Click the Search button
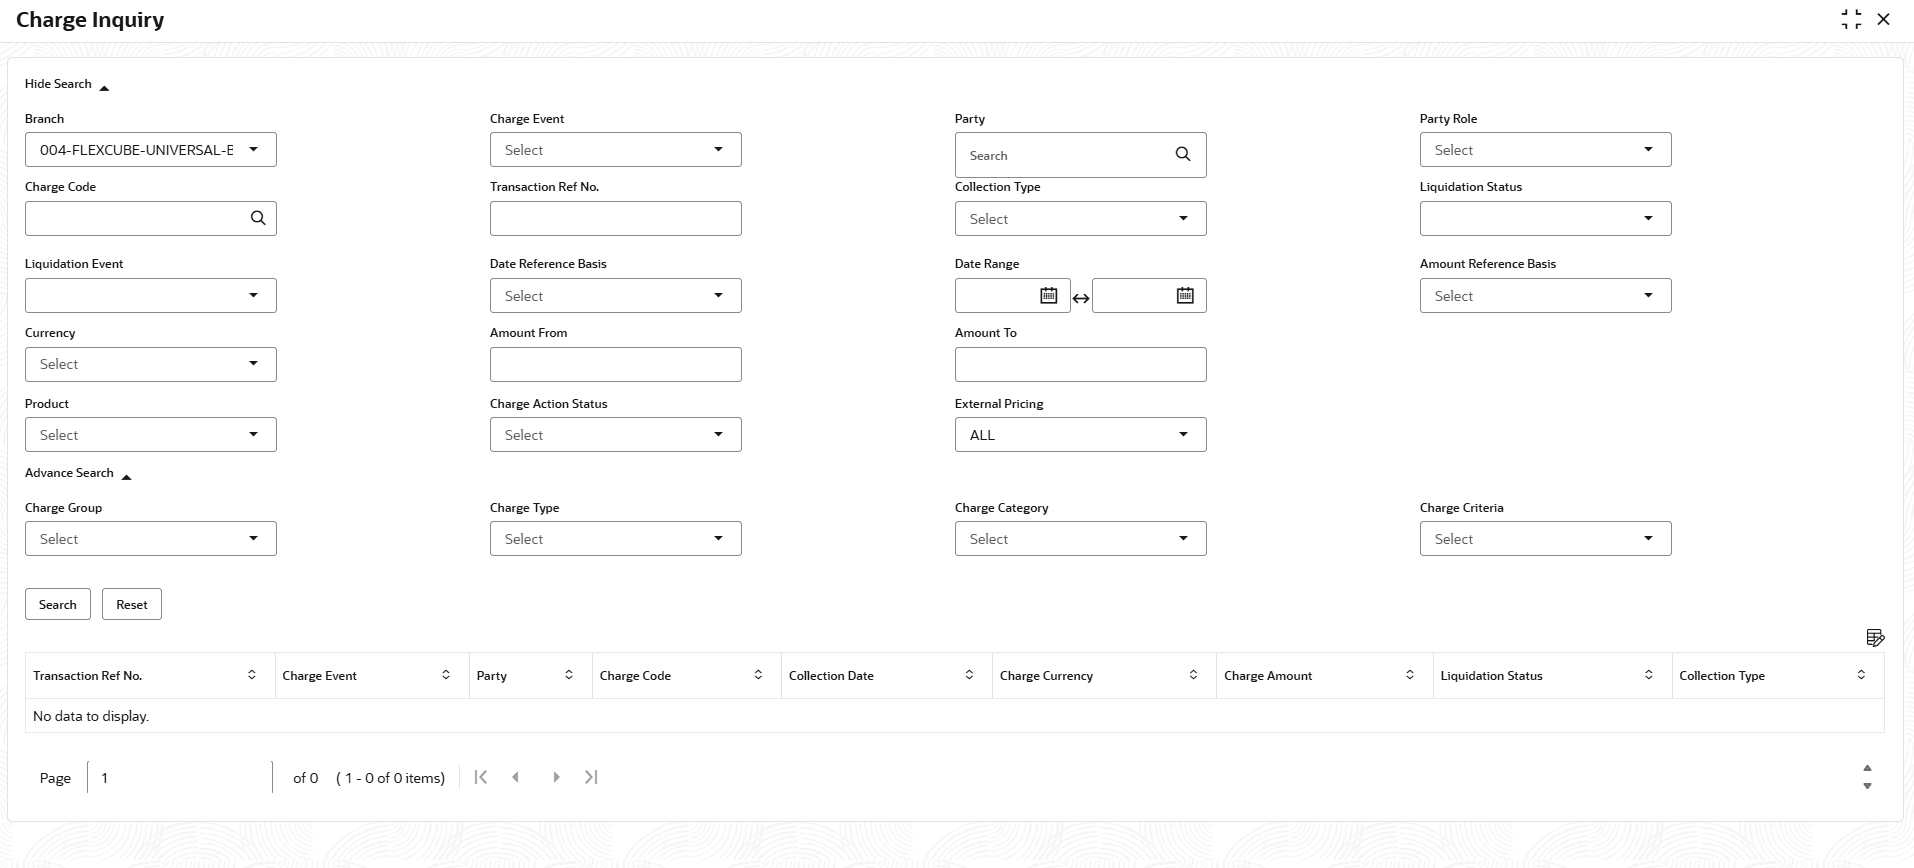1914x868 pixels. (58, 604)
